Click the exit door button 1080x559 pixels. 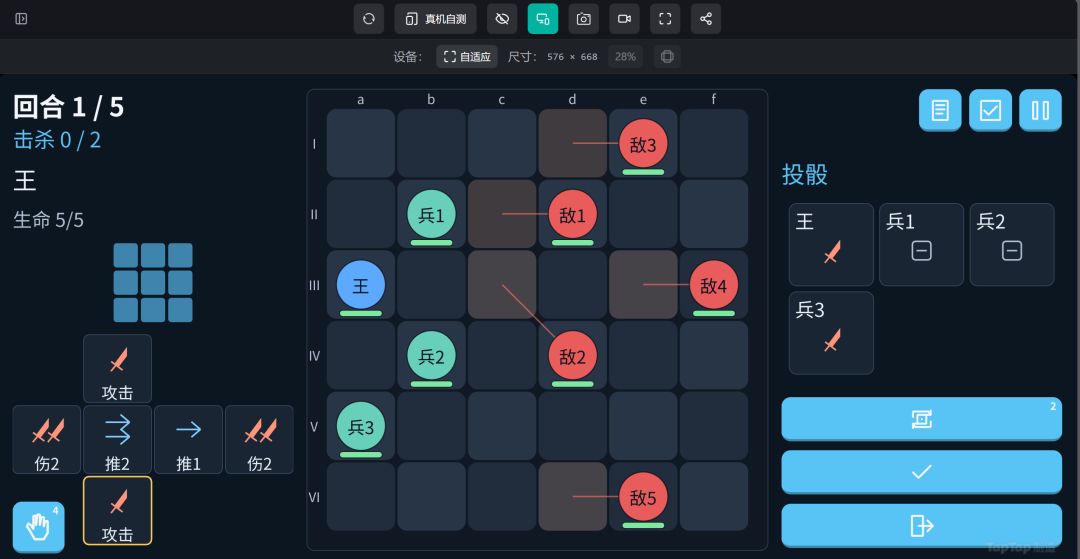pos(922,525)
